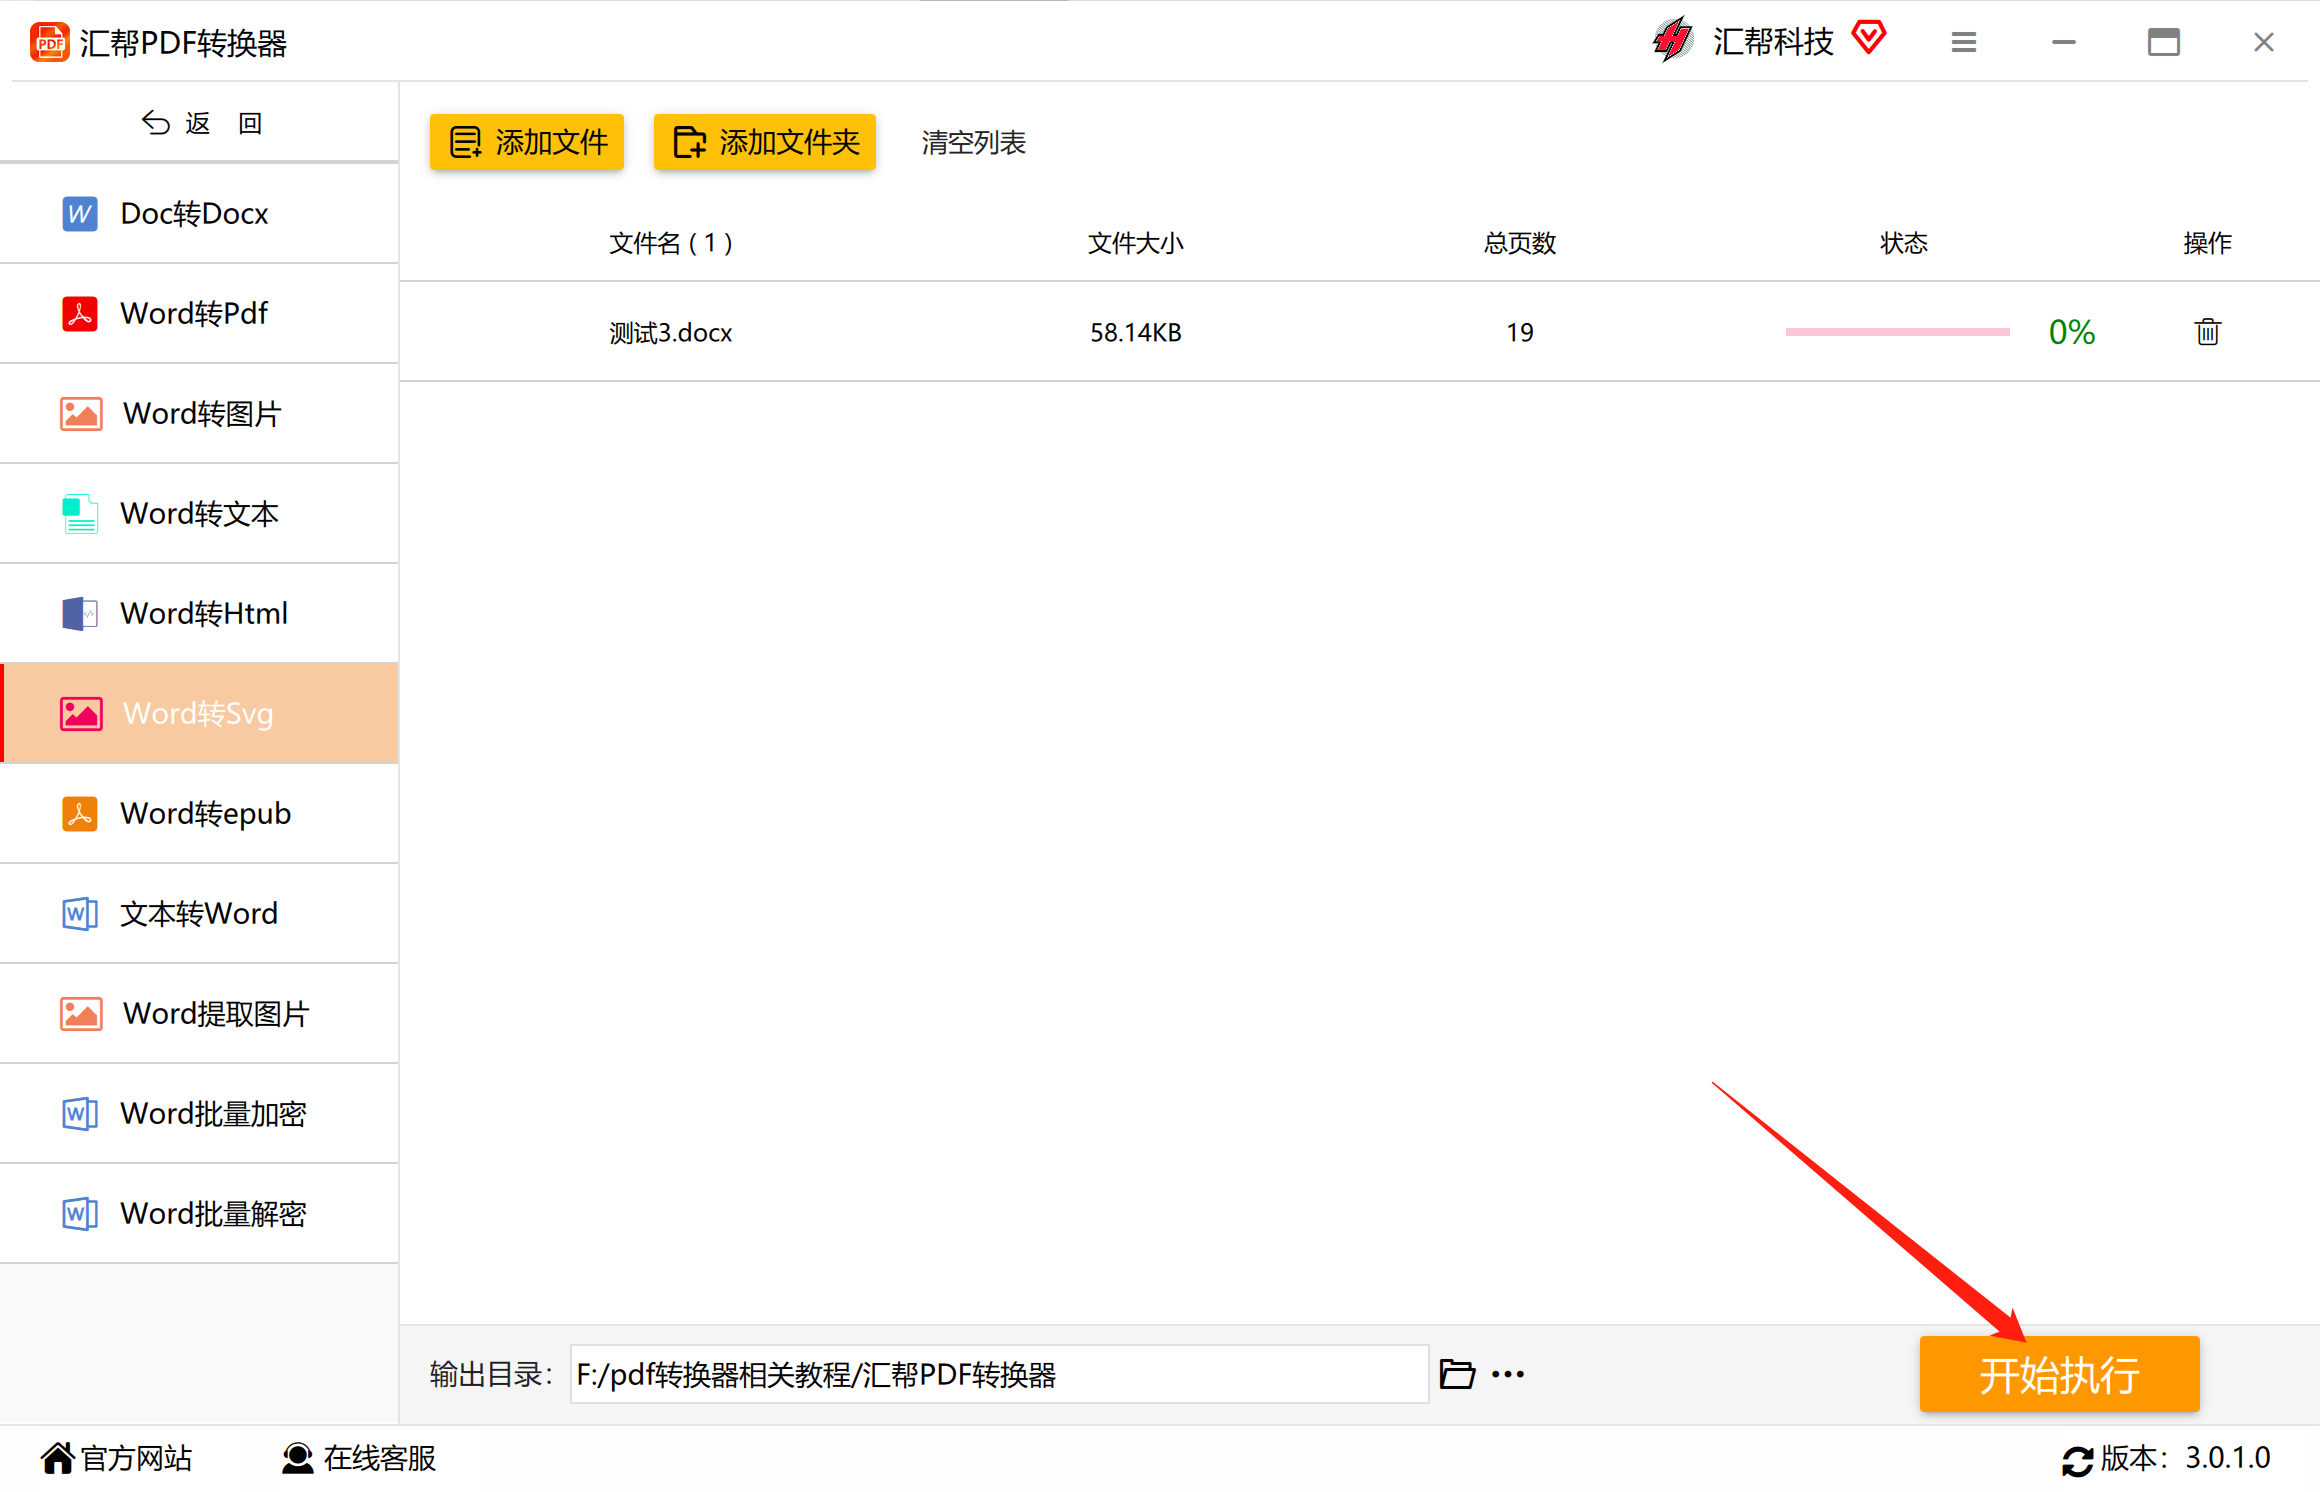The height and width of the screenshot is (1492, 2320).
Task: Click the version refresh icon
Action: [x=2077, y=1461]
